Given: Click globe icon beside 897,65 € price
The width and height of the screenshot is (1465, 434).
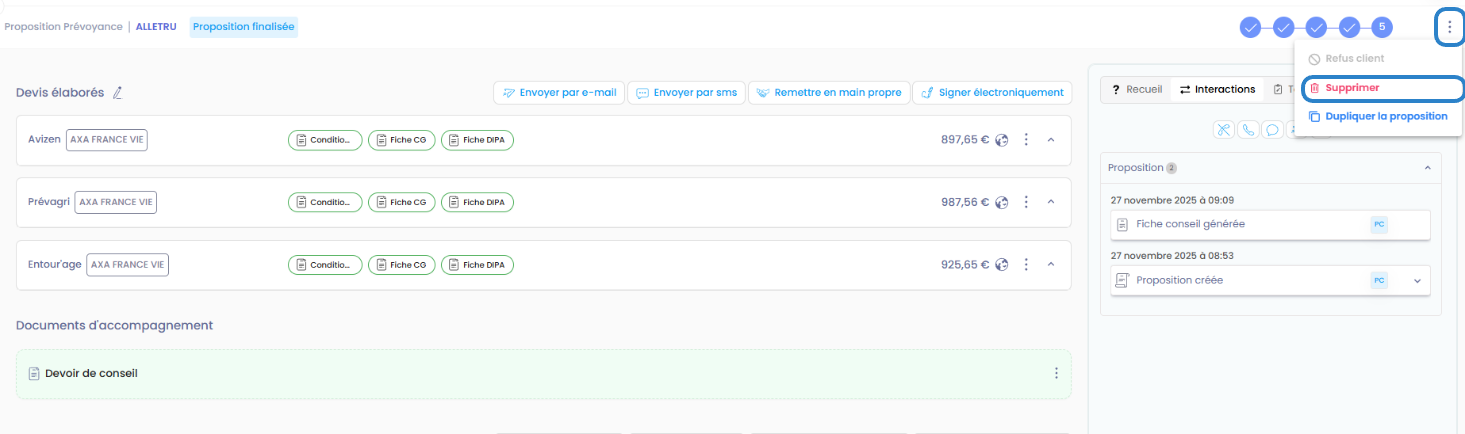Looking at the screenshot, I should pos(1002,140).
